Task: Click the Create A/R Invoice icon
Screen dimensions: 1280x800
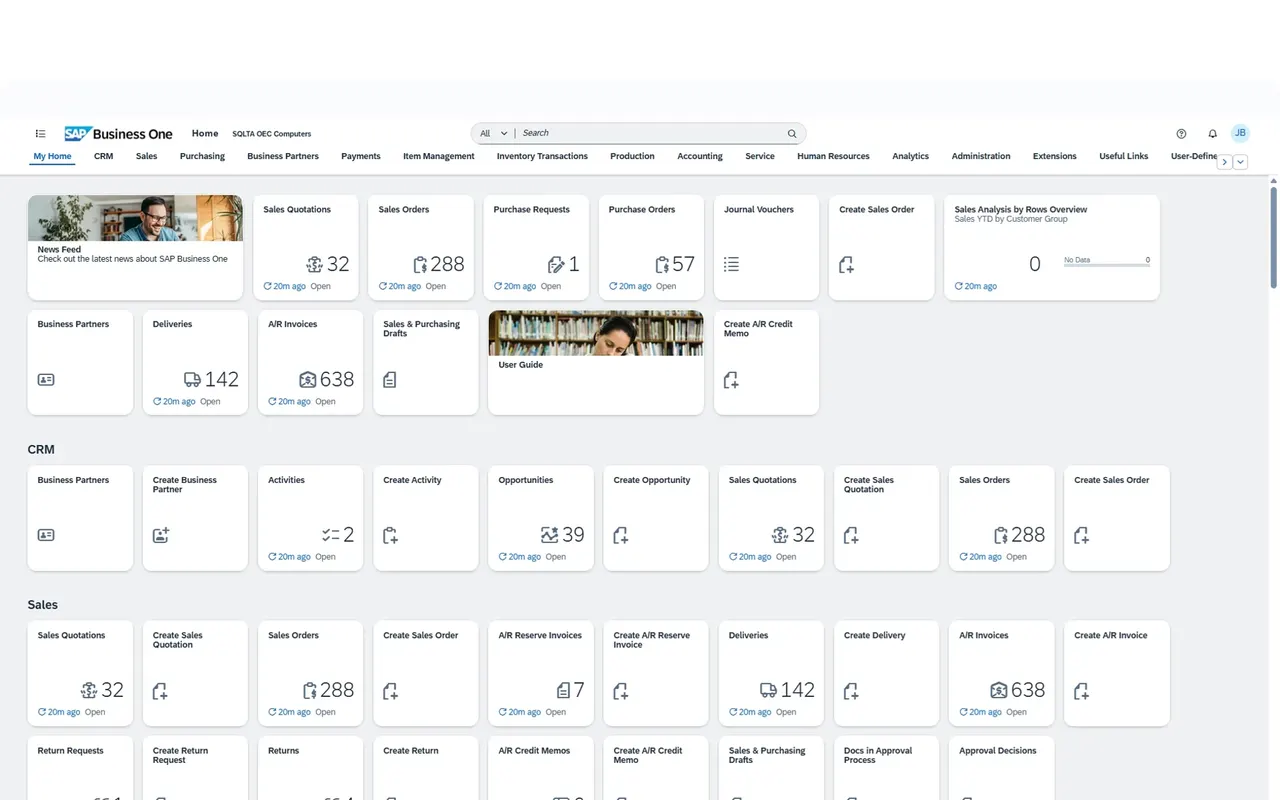Action: point(1081,691)
